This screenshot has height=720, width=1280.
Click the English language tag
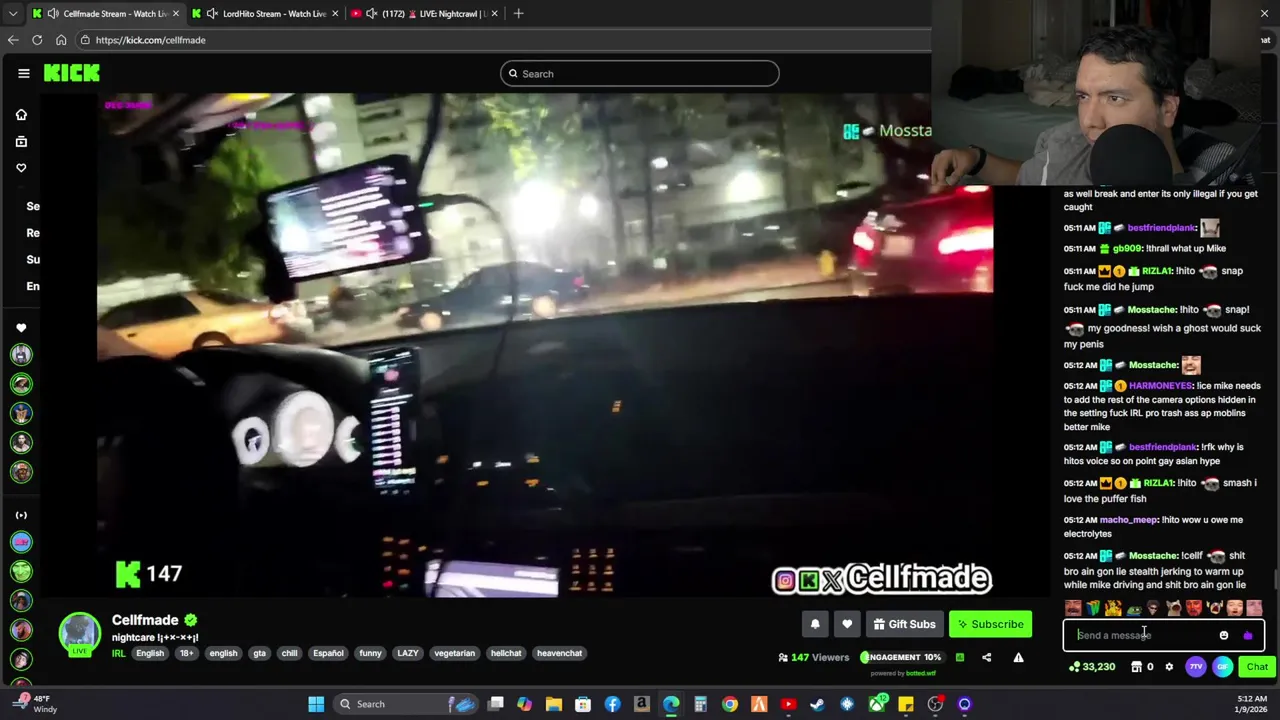(x=150, y=653)
